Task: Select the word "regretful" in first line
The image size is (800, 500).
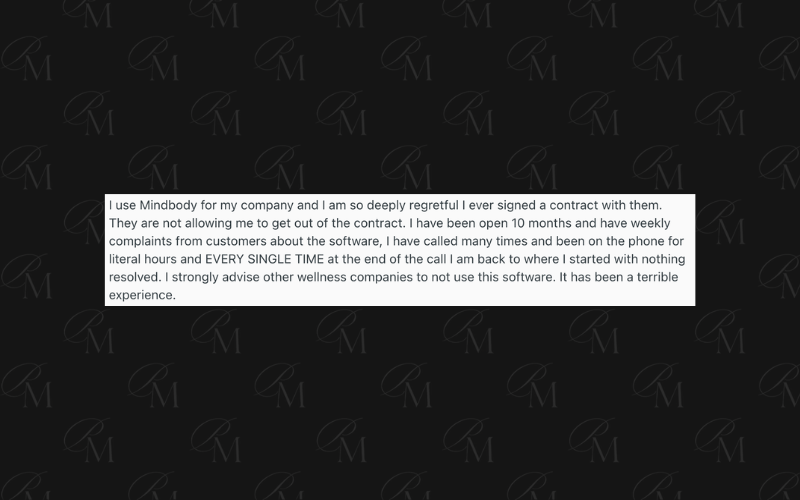Action: tap(434, 206)
